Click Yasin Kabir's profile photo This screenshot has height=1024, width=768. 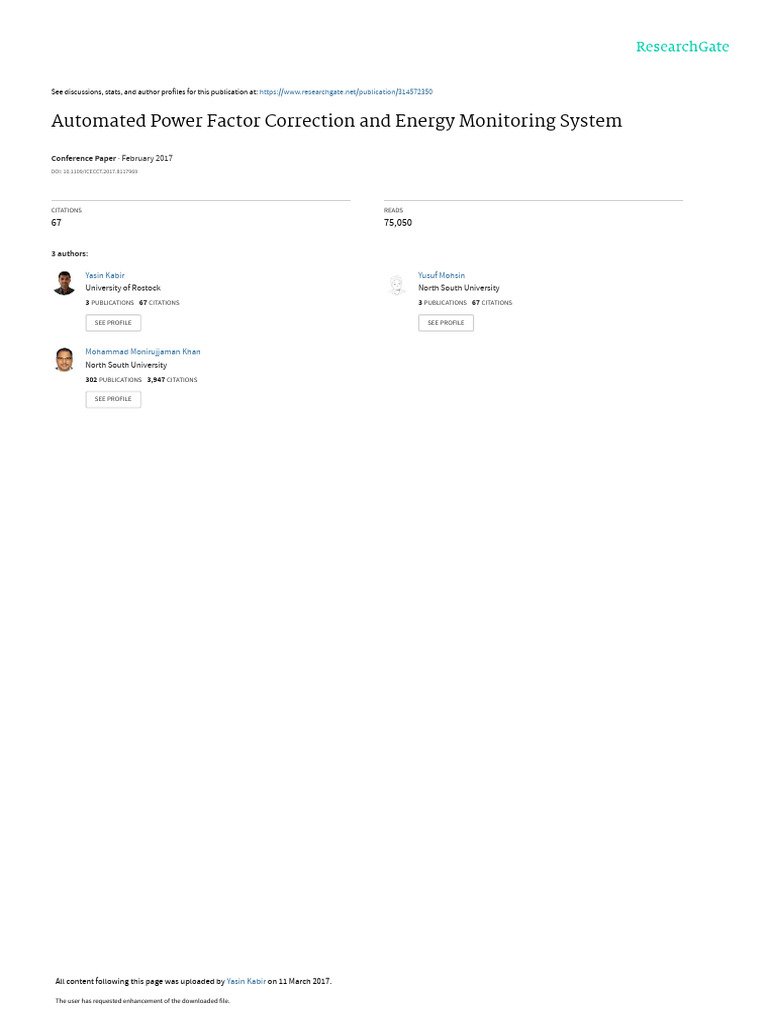point(64,283)
